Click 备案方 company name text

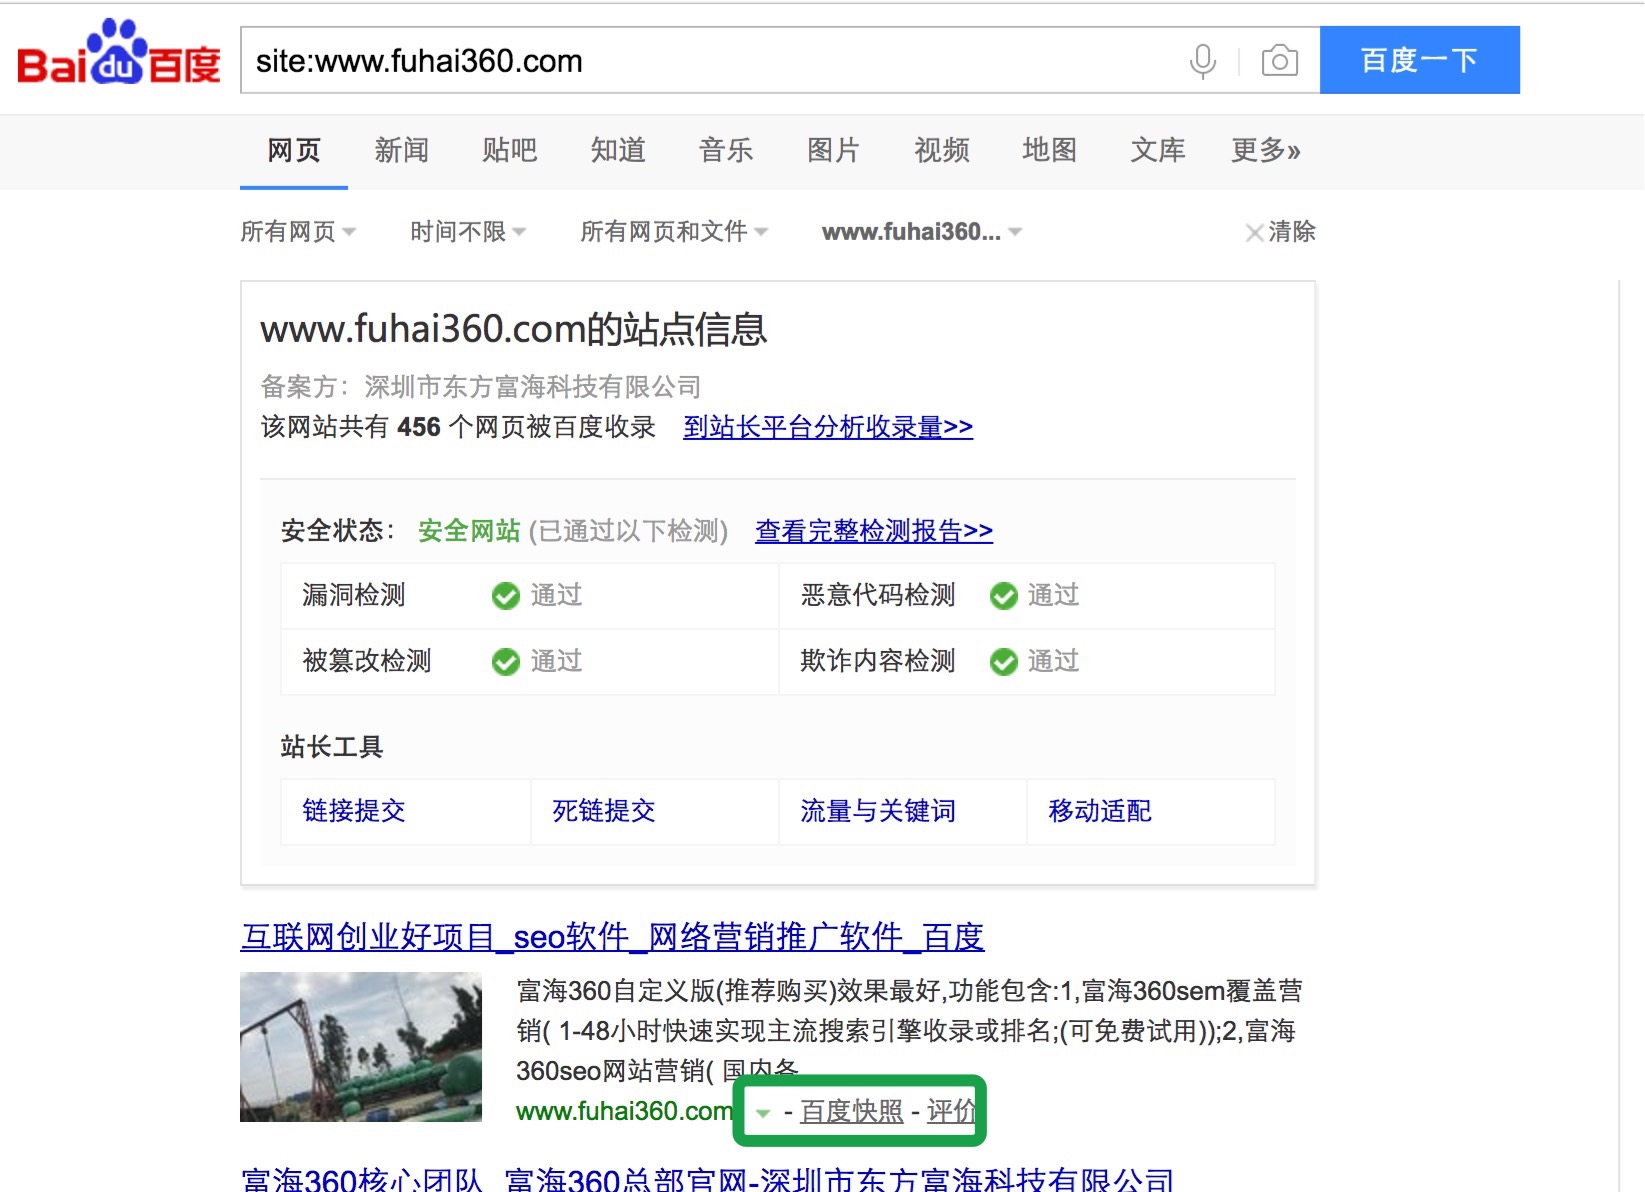(x=532, y=387)
